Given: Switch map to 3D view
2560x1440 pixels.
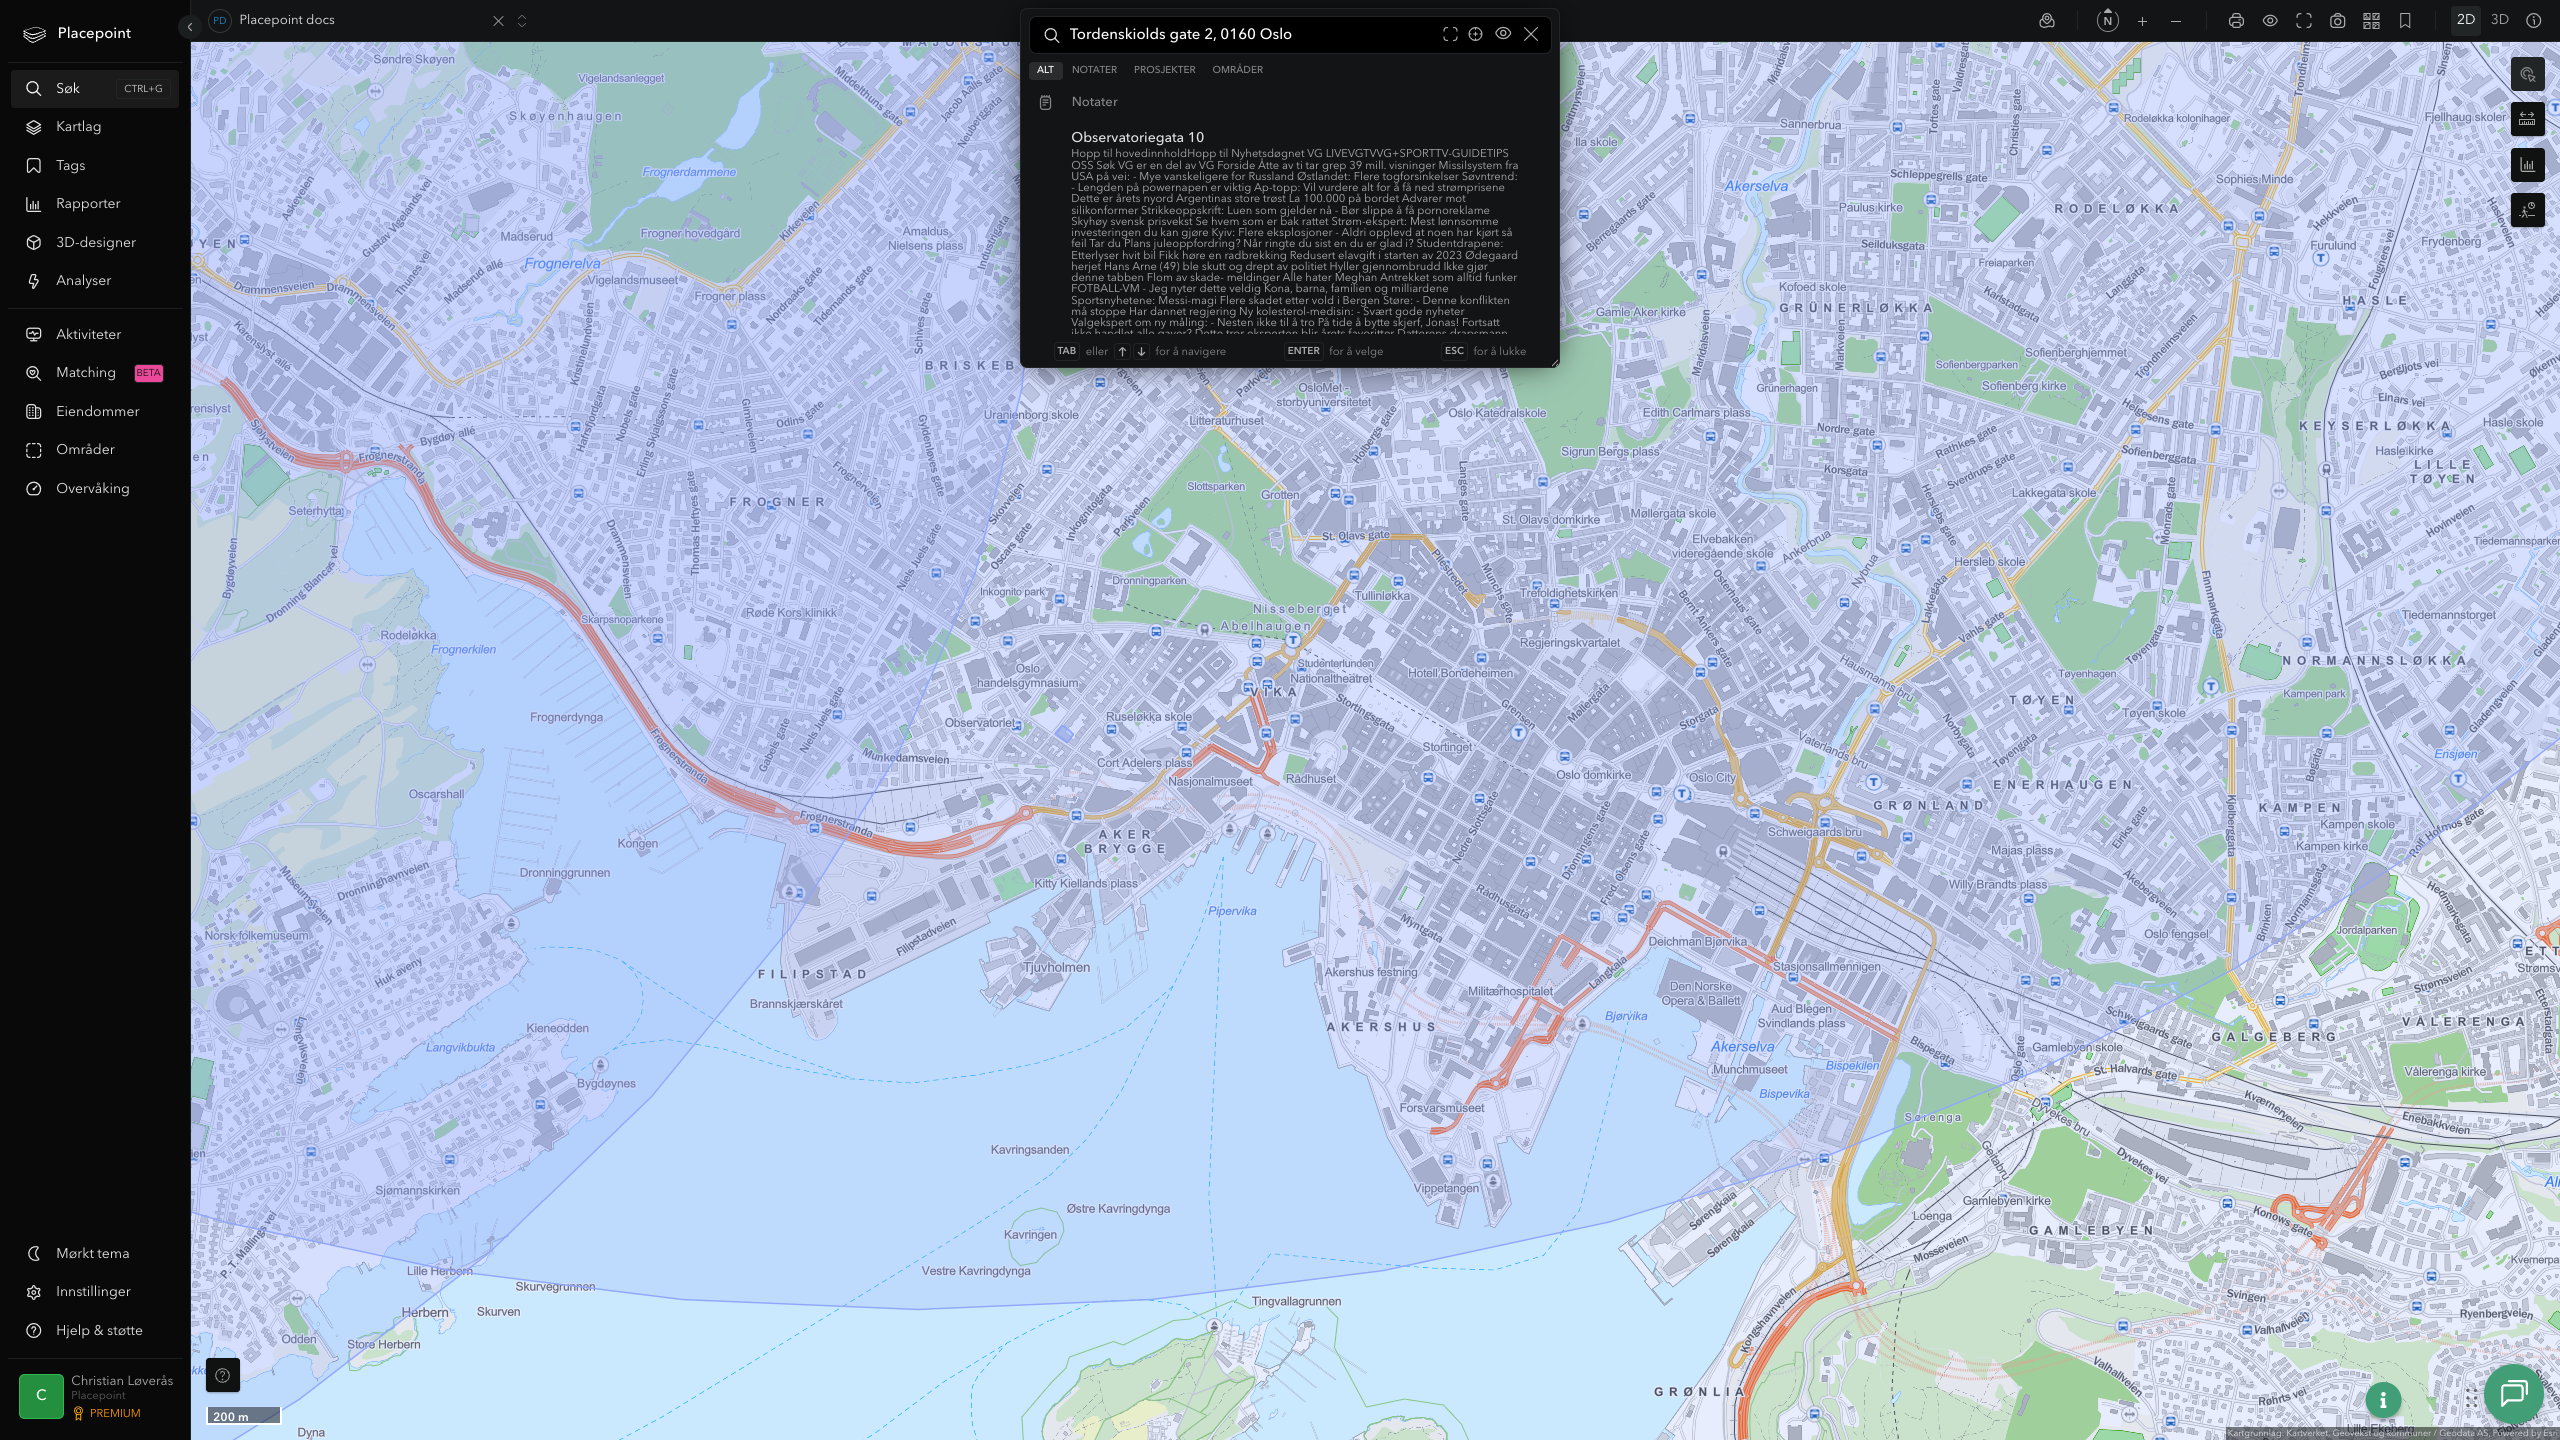Looking at the screenshot, I should pyautogui.click(x=2500, y=20).
